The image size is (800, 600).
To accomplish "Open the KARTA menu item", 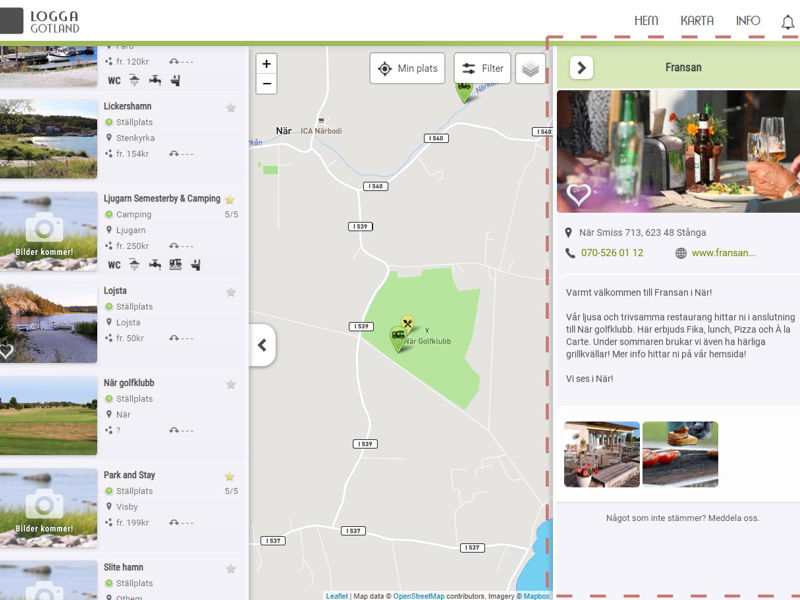I will pos(697,20).
